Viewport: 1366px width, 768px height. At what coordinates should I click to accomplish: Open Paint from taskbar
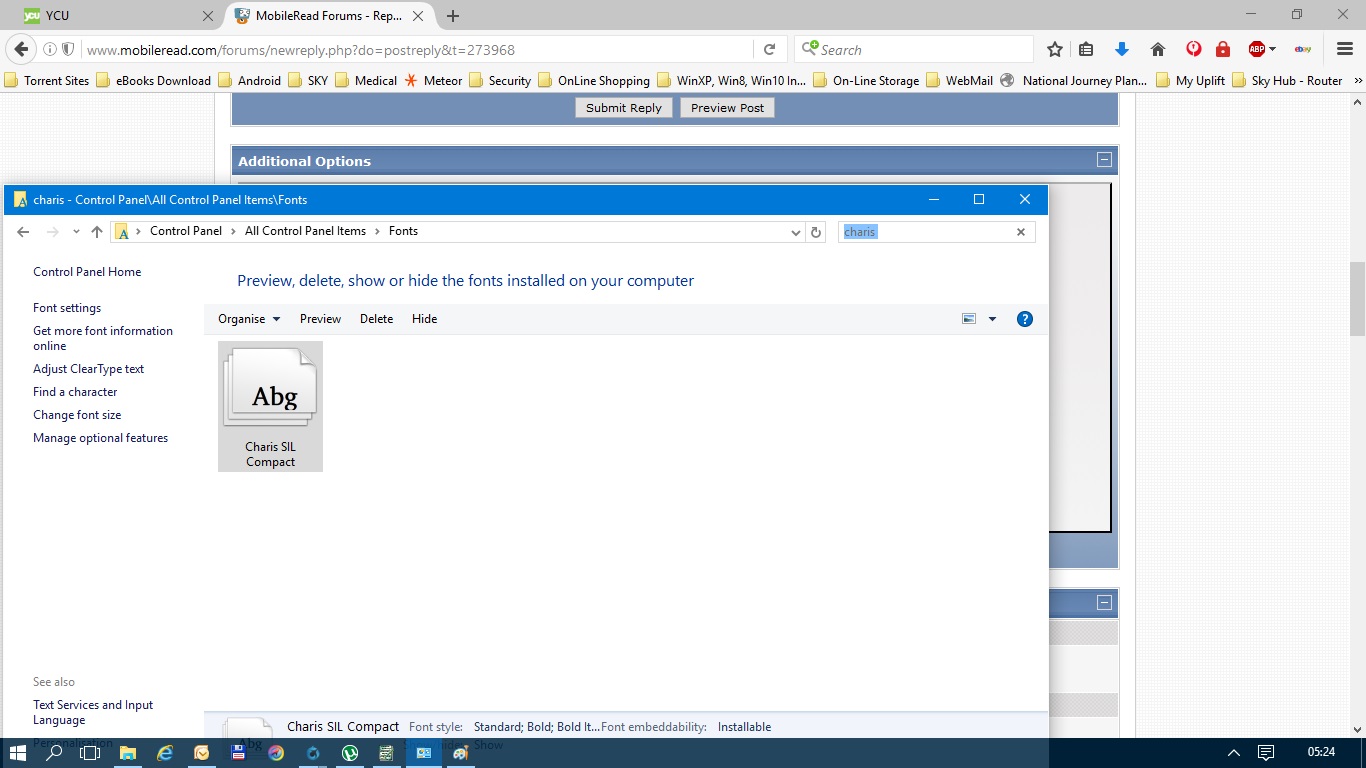pyautogui.click(x=461, y=752)
